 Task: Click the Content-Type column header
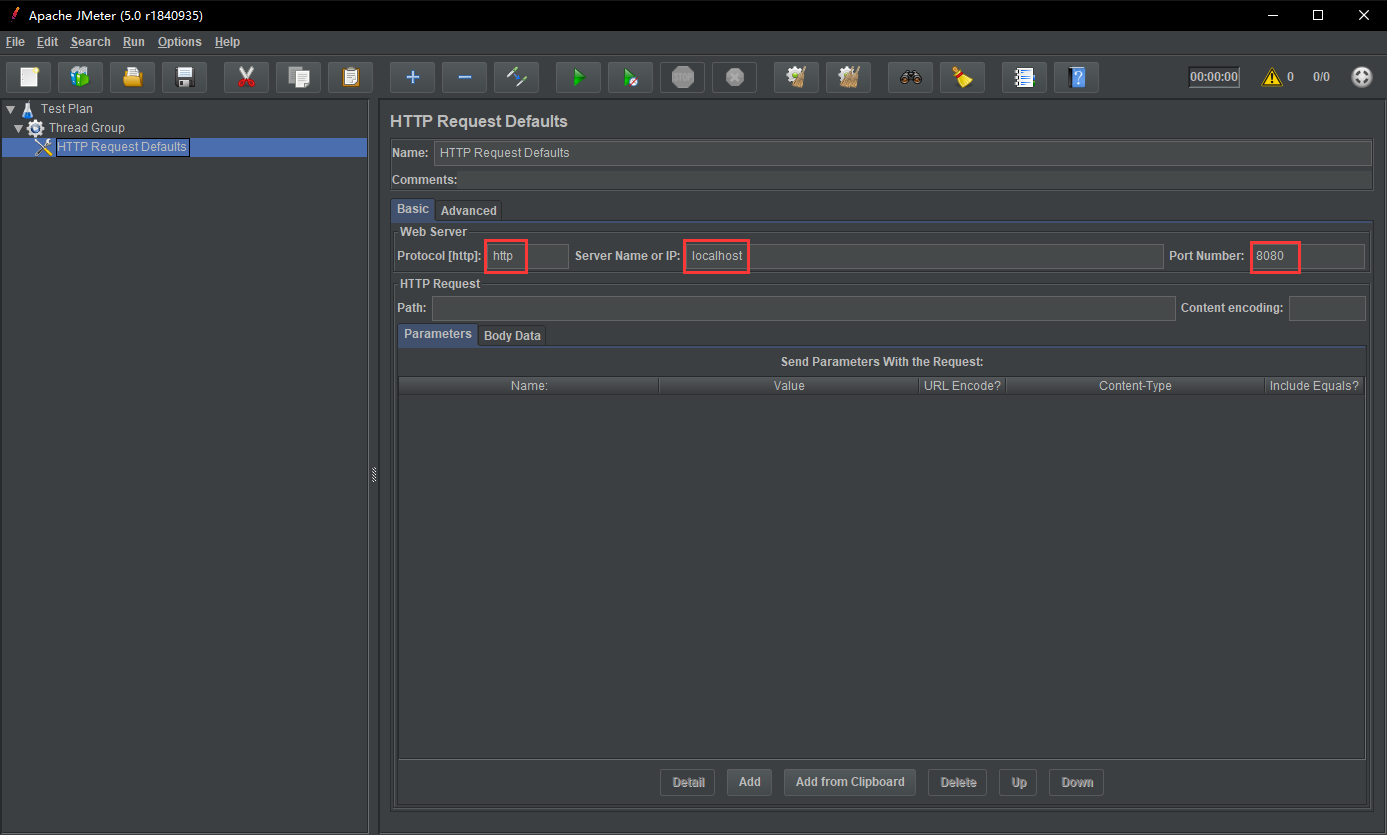pyautogui.click(x=1135, y=386)
